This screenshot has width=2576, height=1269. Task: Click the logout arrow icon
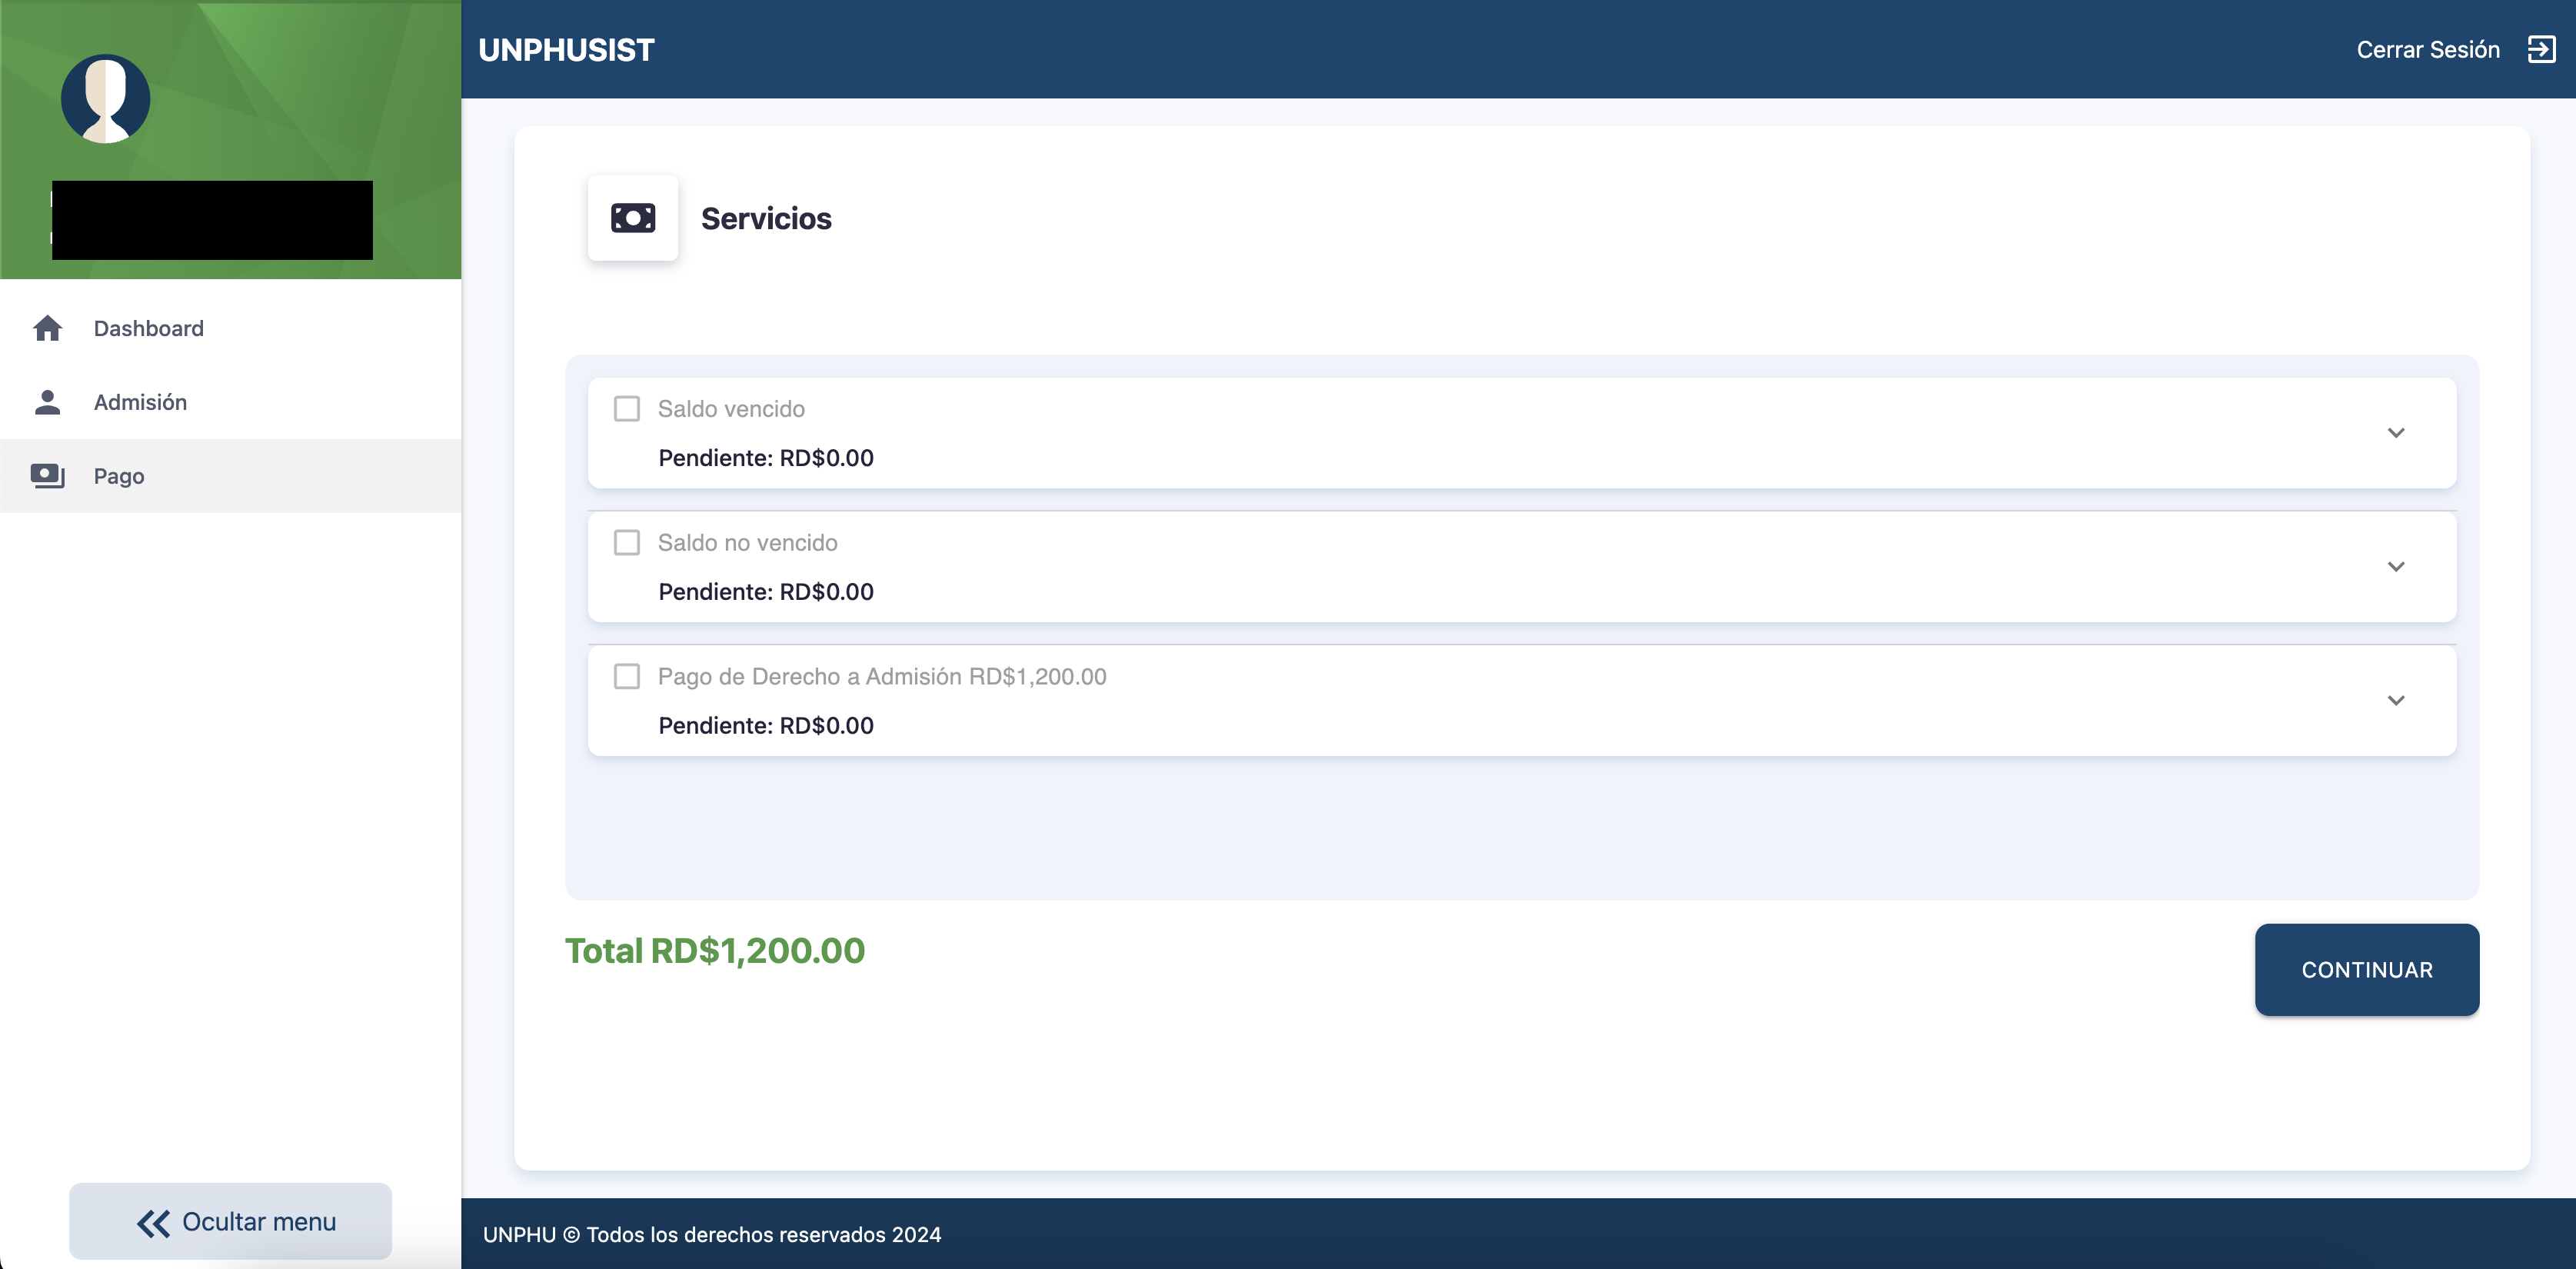coord(2541,49)
